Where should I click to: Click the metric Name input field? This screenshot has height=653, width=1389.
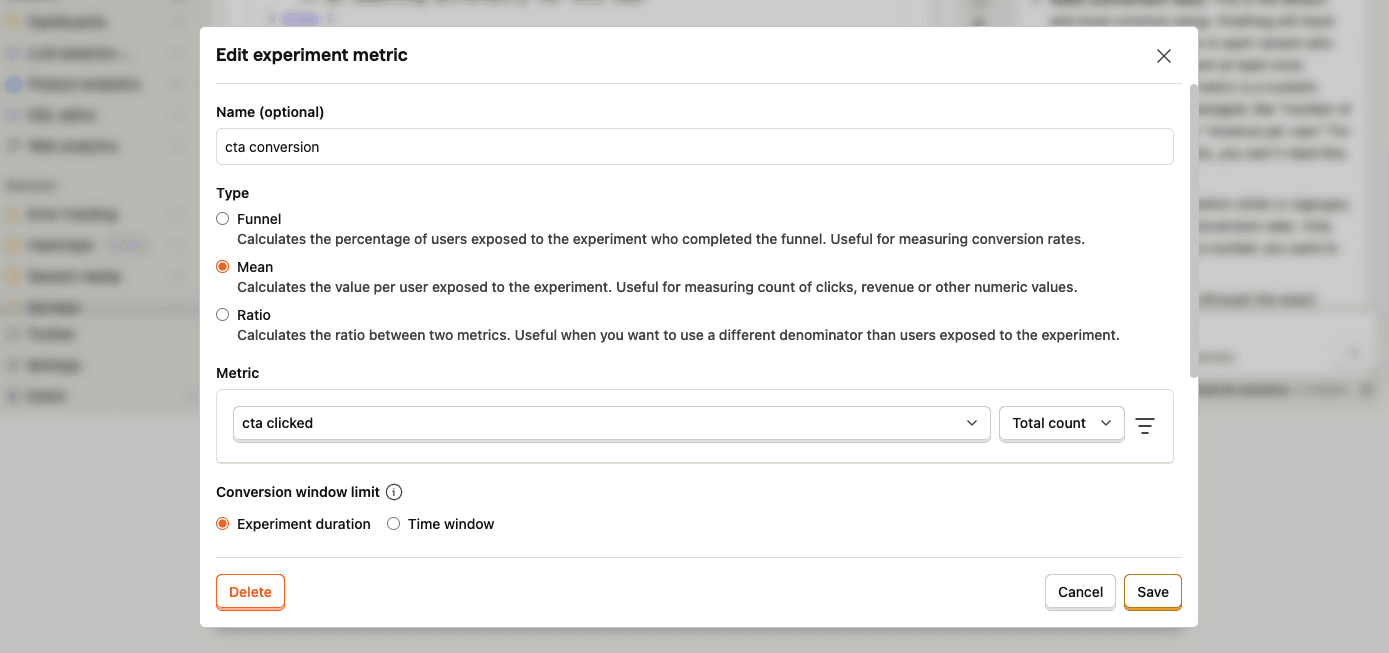click(694, 147)
